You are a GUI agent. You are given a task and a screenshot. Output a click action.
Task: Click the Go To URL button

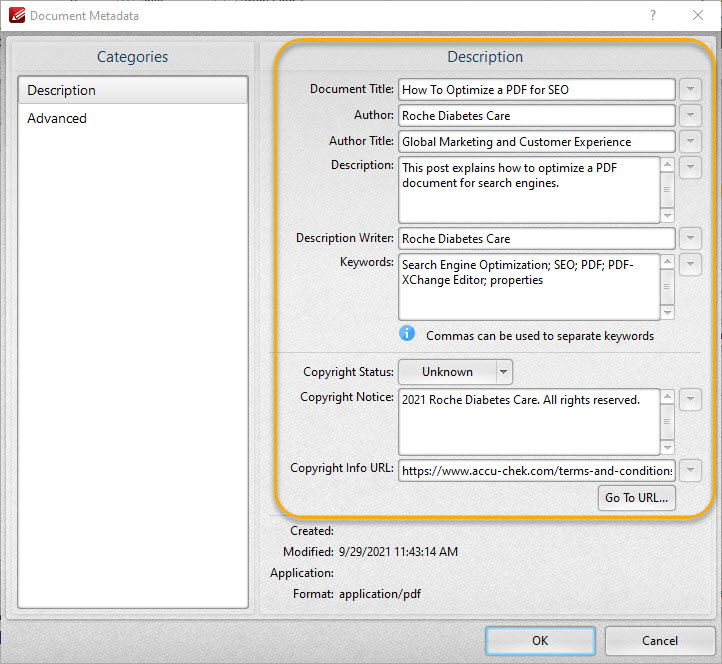(637, 498)
